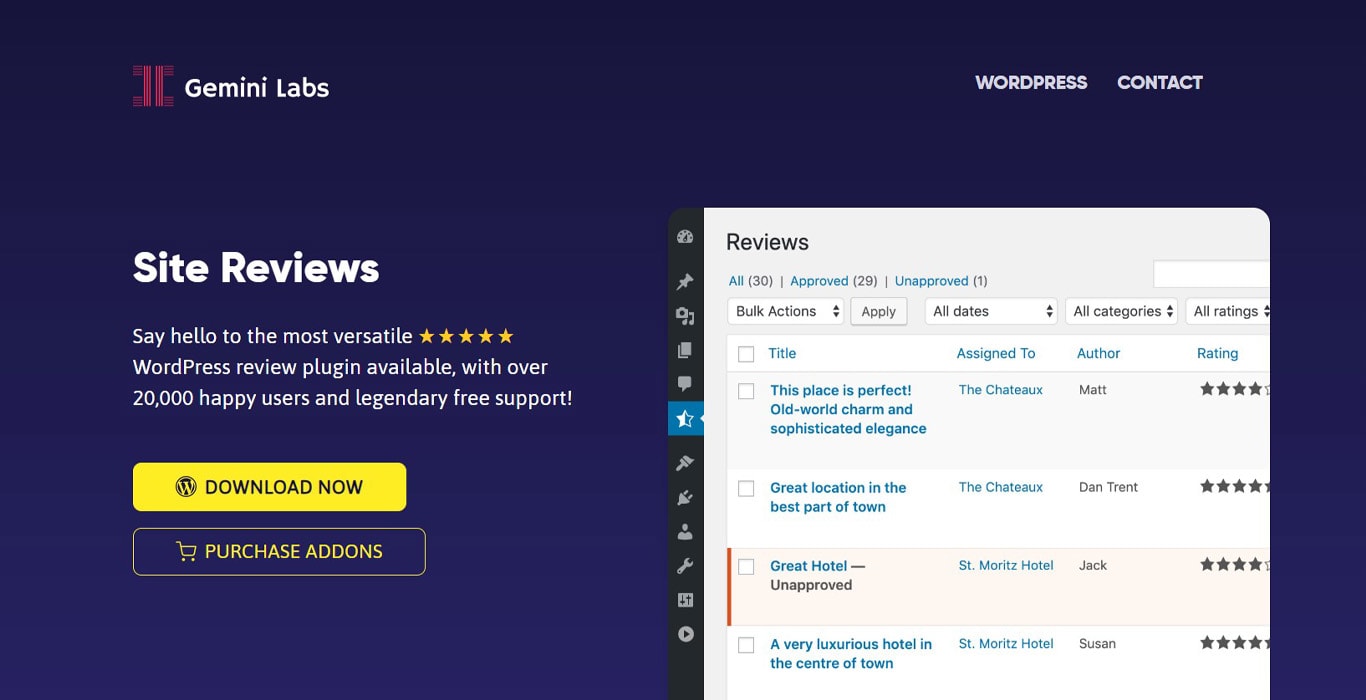Open Comments via speech bubble icon
This screenshot has height=700, width=1366.
[x=686, y=383]
